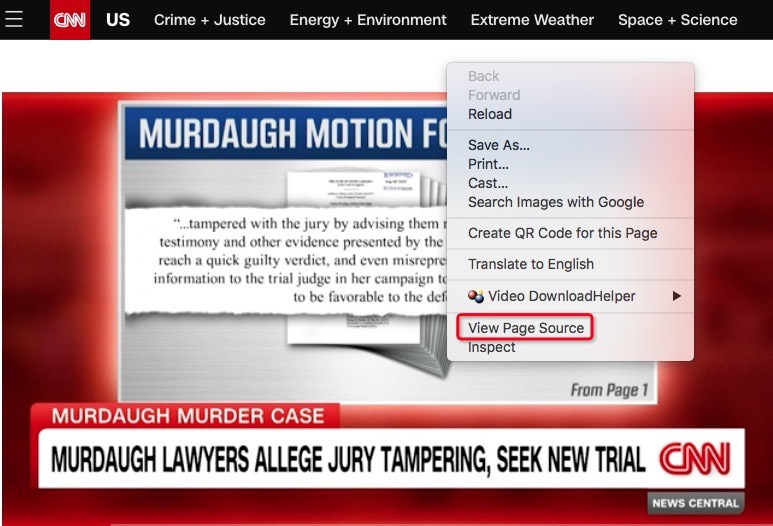Click the Murdaugh jury tampering video thumbnail
The height and width of the screenshot is (526, 773).
coord(250,300)
